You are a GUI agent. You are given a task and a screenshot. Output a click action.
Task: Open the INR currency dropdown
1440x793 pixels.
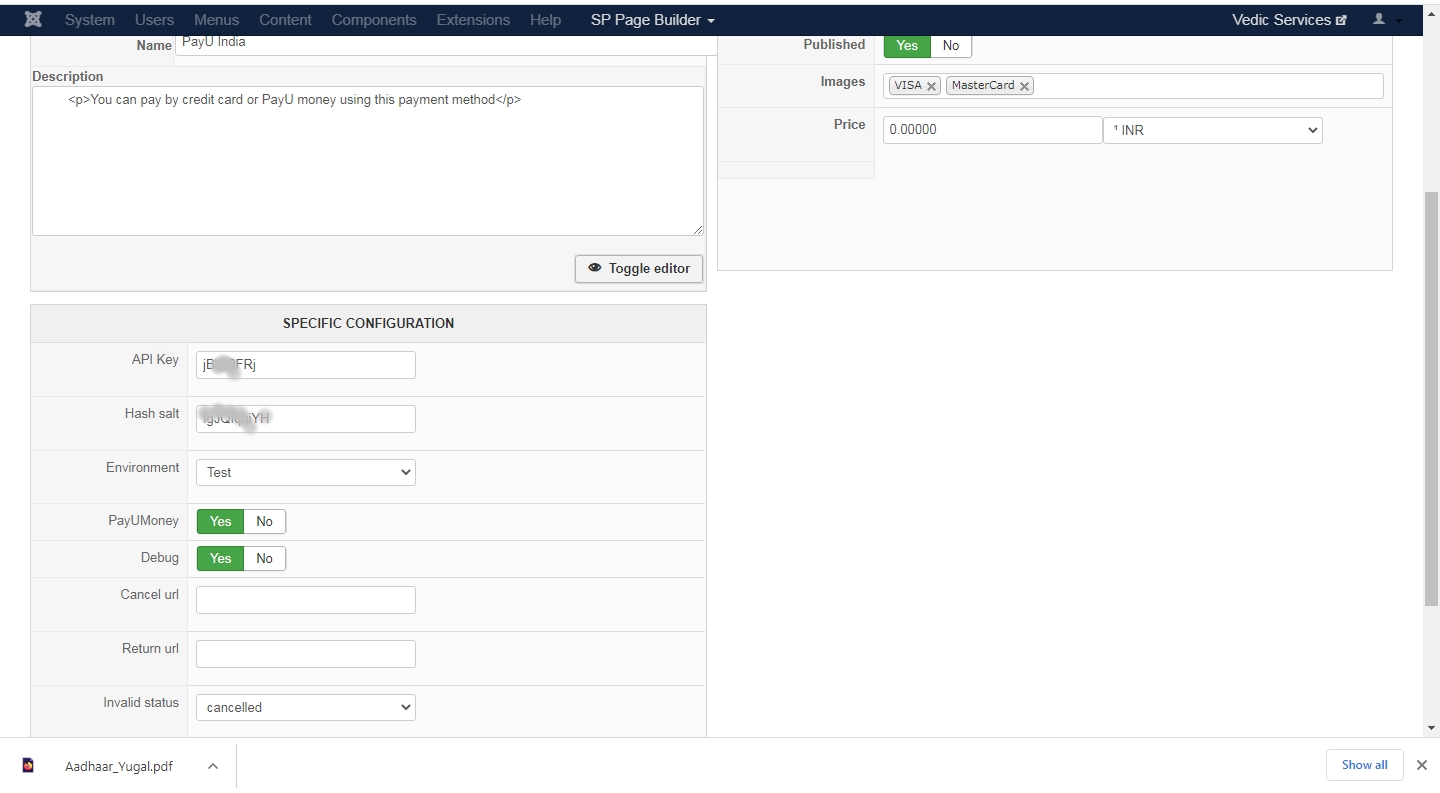[x=1213, y=130]
